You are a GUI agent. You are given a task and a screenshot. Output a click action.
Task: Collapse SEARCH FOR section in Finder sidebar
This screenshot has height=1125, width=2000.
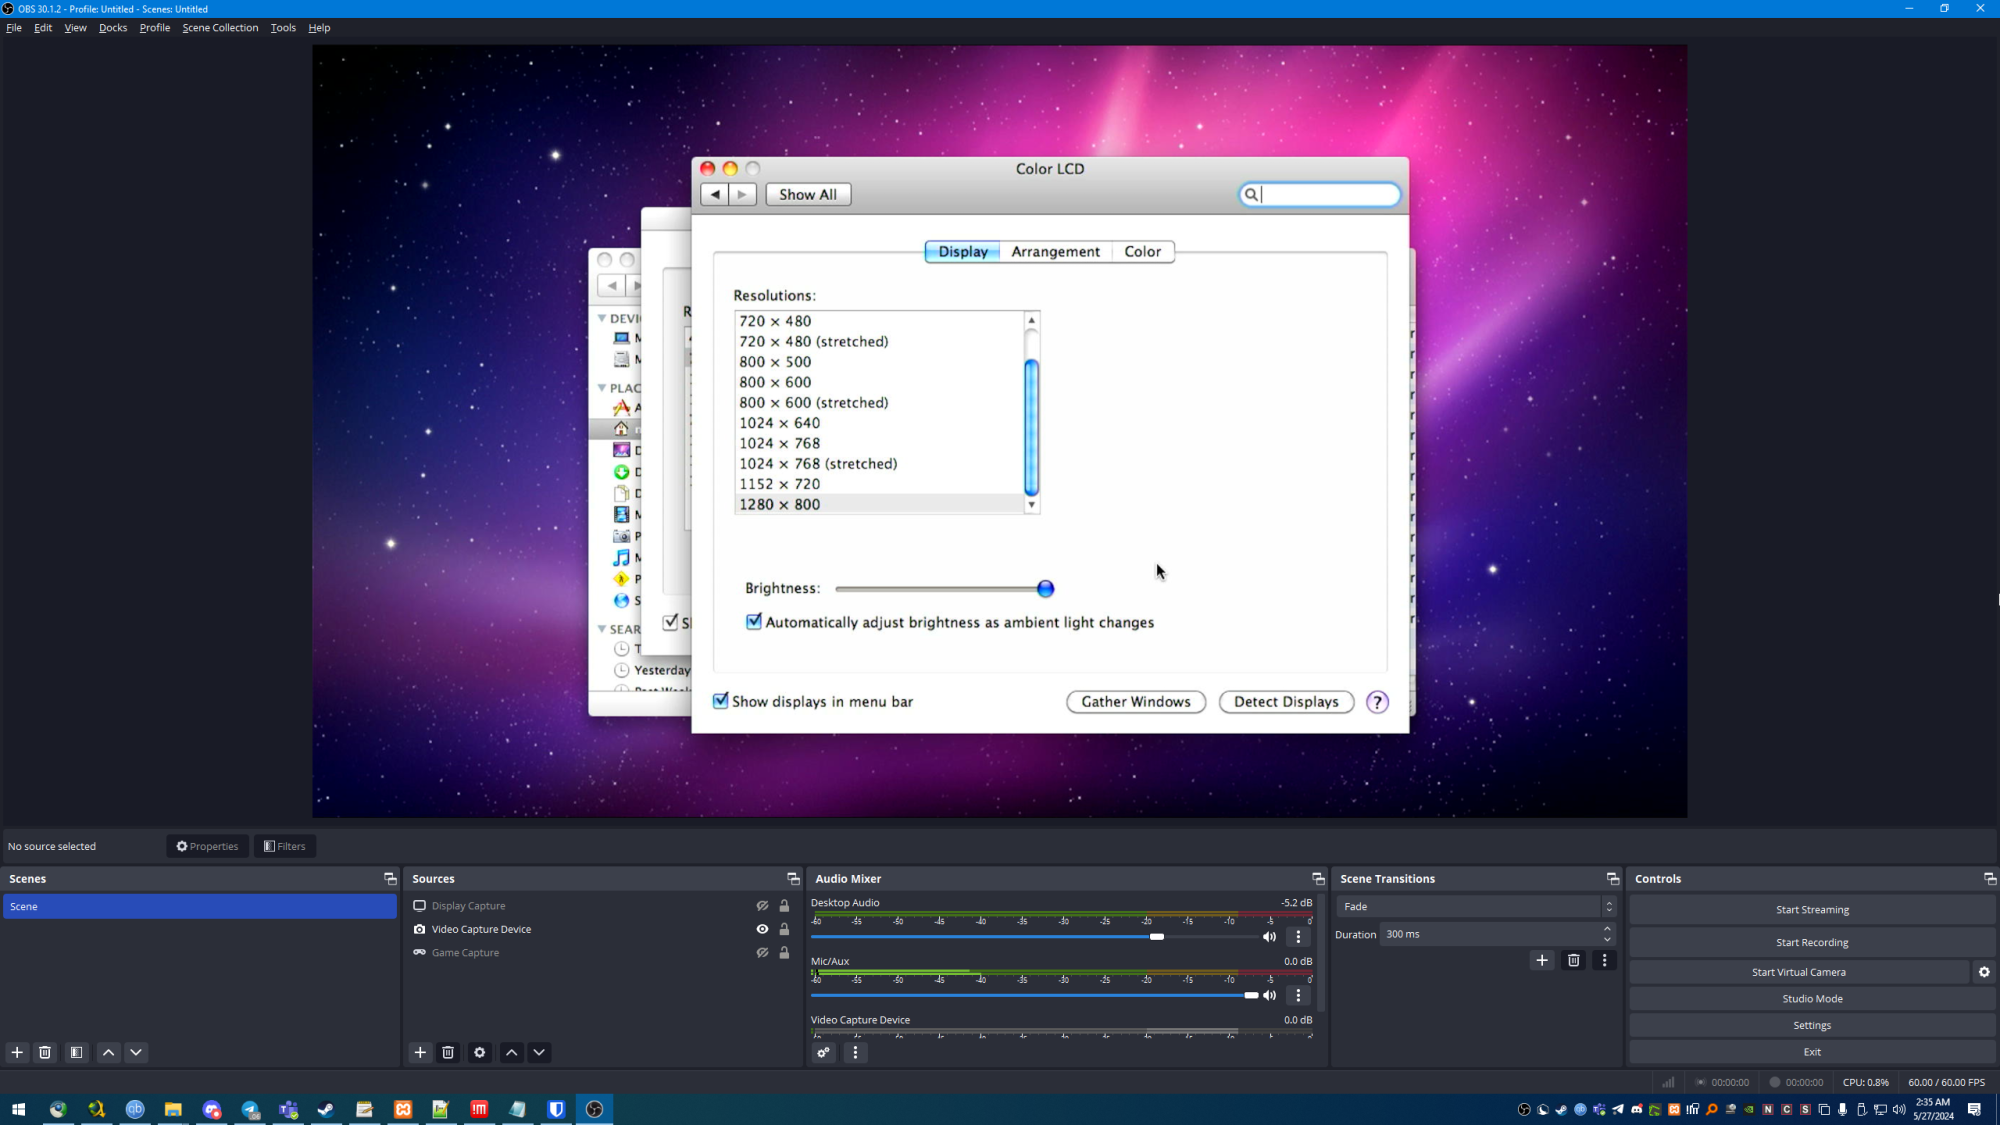point(602,629)
